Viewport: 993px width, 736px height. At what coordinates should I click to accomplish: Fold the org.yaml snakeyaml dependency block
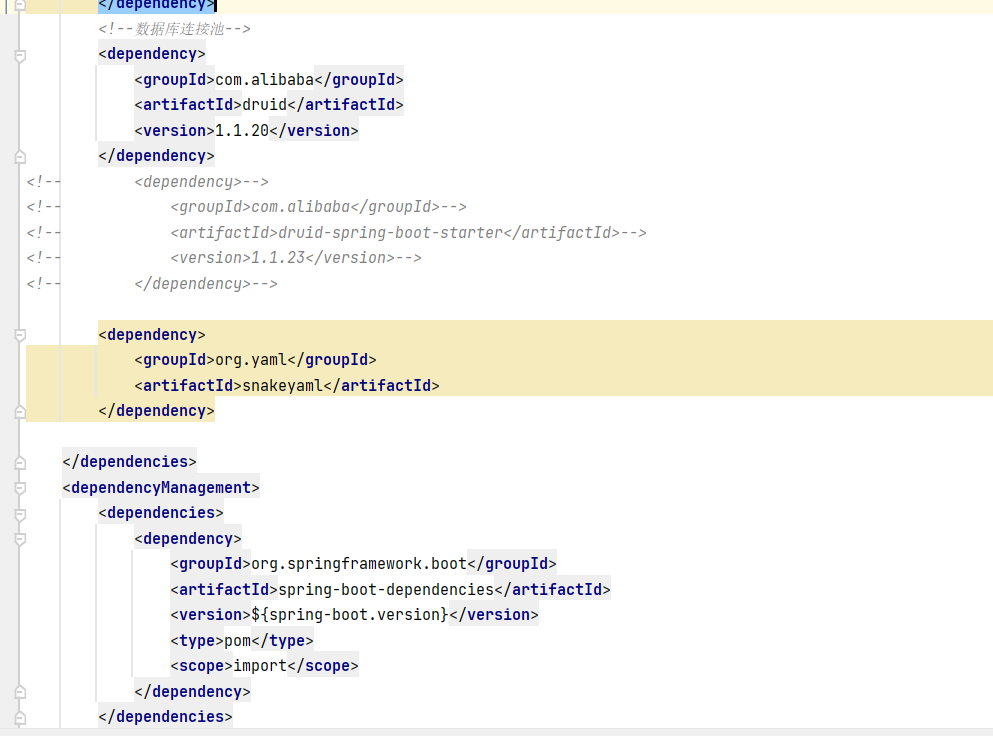coord(20,335)
